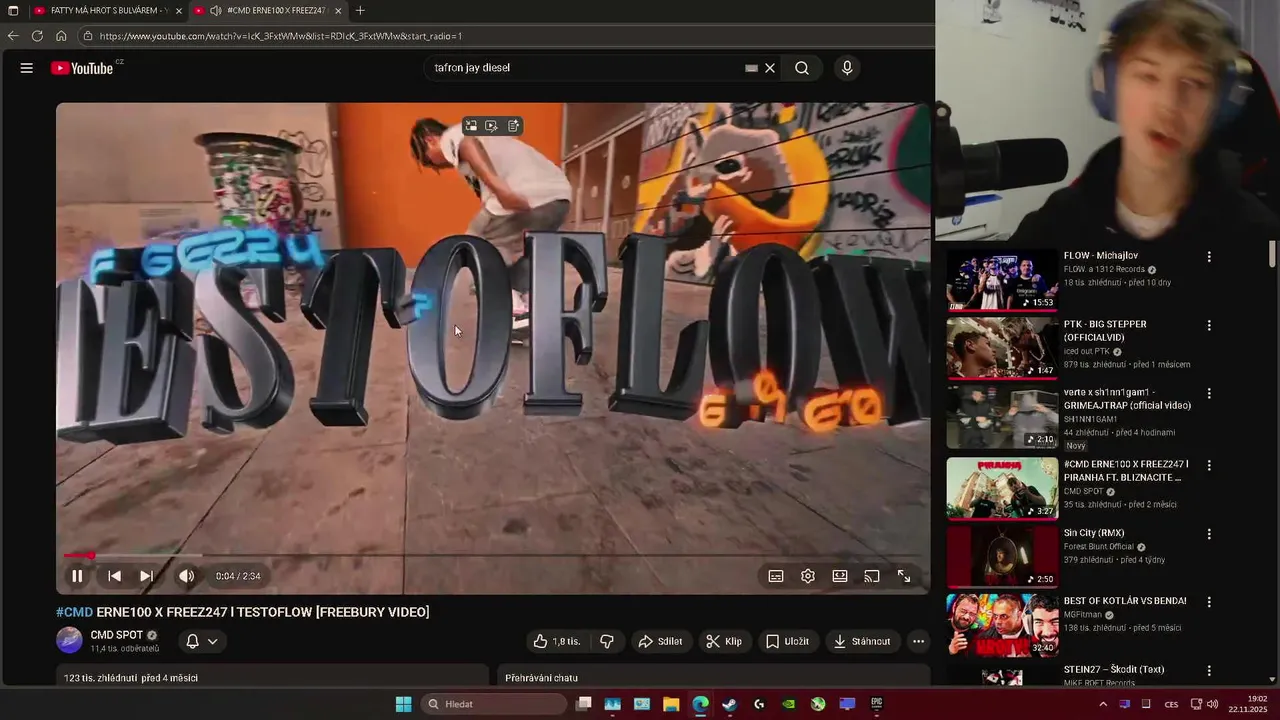Viewport: 1280px width, 720px height.
Task: Open a new browser tab
Action: [360, 11]
